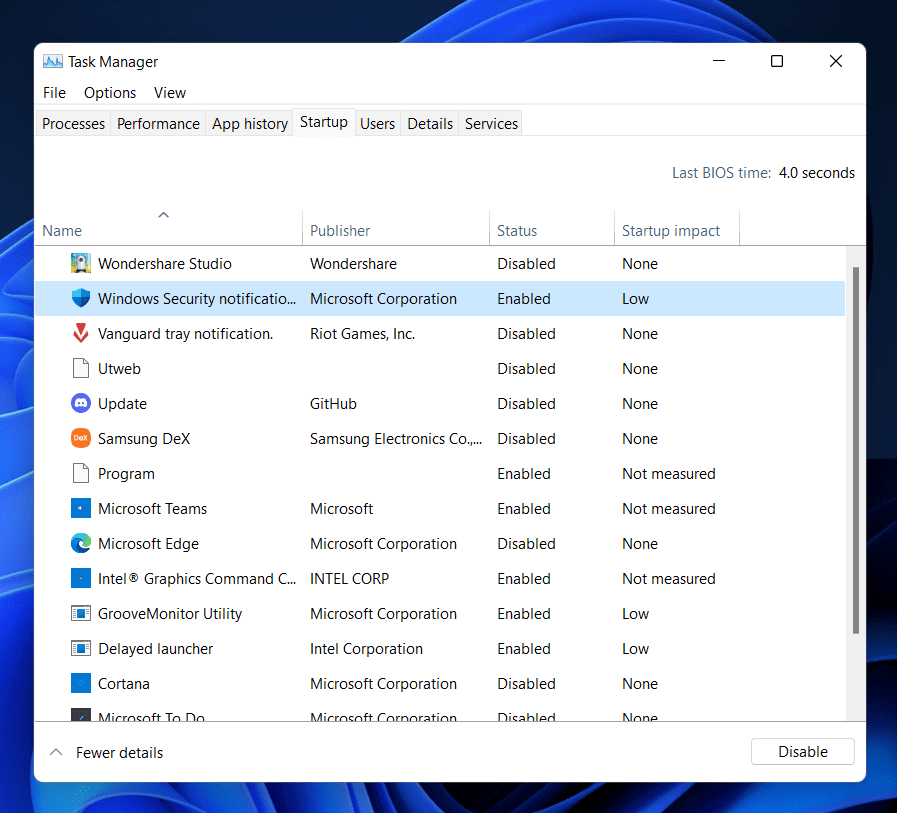Select the Windows Security shield icon
The width and height of the screenshot is (897, 813).
tap(81, 299)
